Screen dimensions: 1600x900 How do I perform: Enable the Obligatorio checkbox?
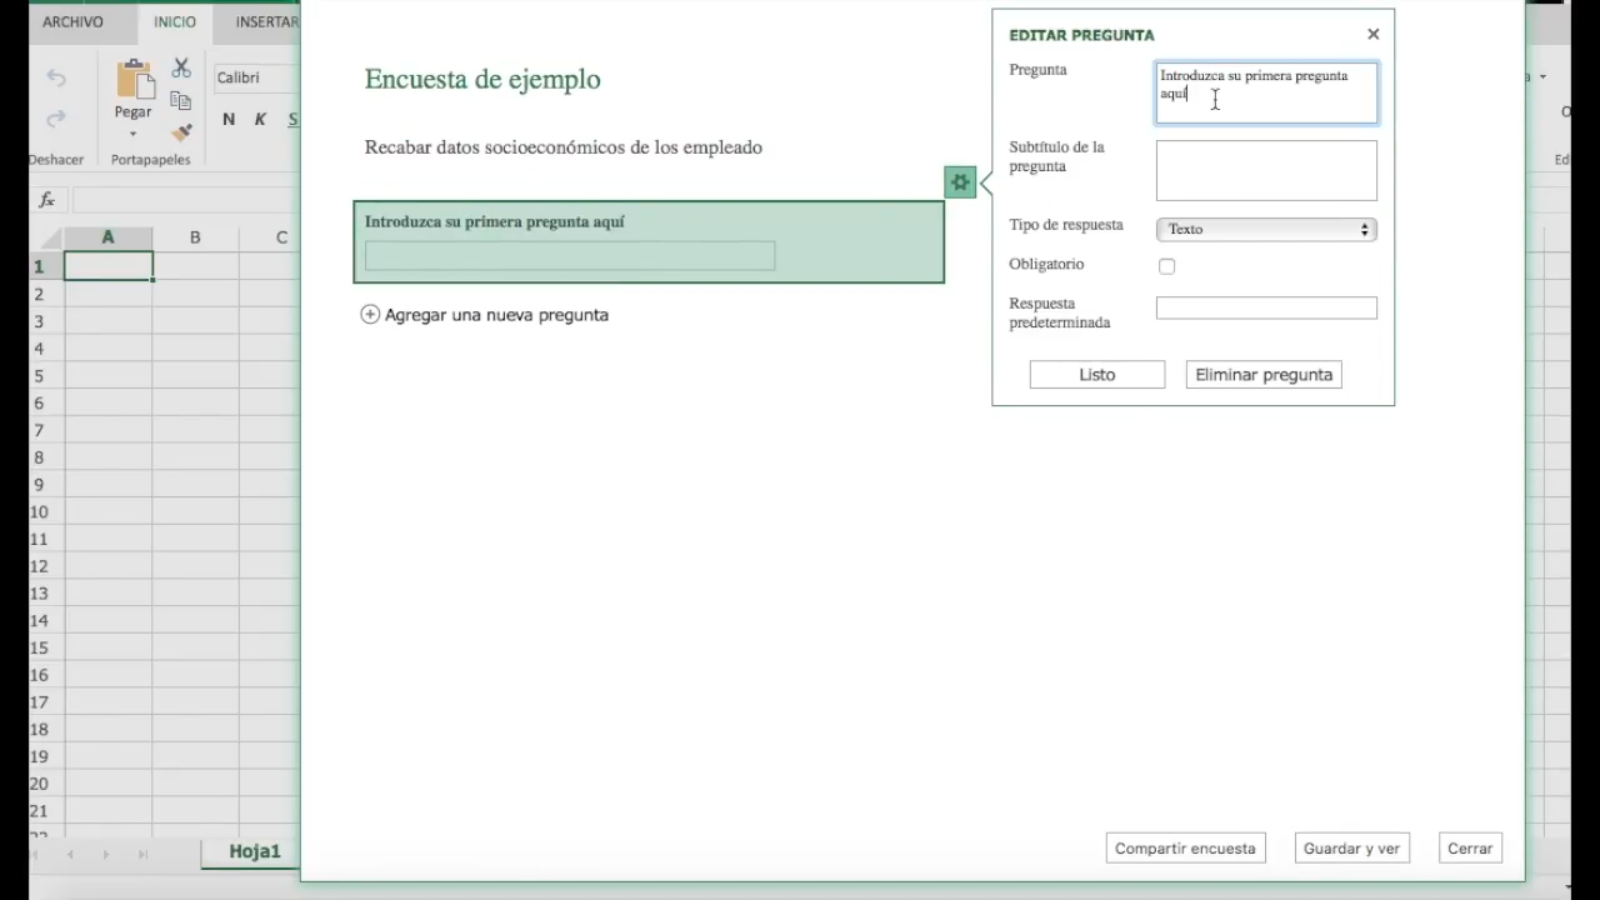(1167, 266)
